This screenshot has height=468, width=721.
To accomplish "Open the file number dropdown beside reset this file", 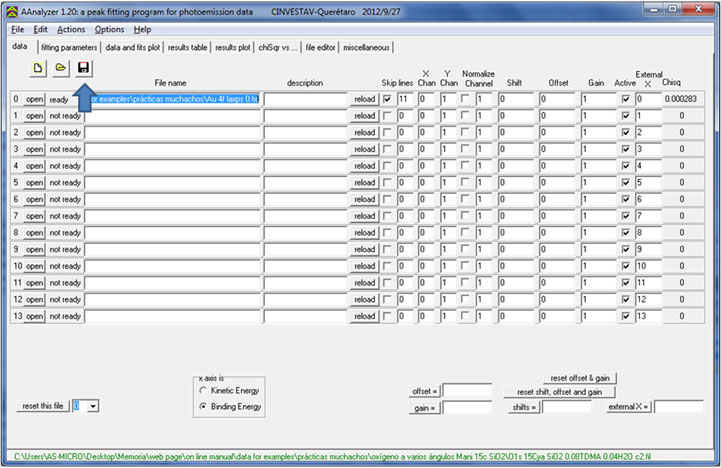I will (x=93, y=405).
